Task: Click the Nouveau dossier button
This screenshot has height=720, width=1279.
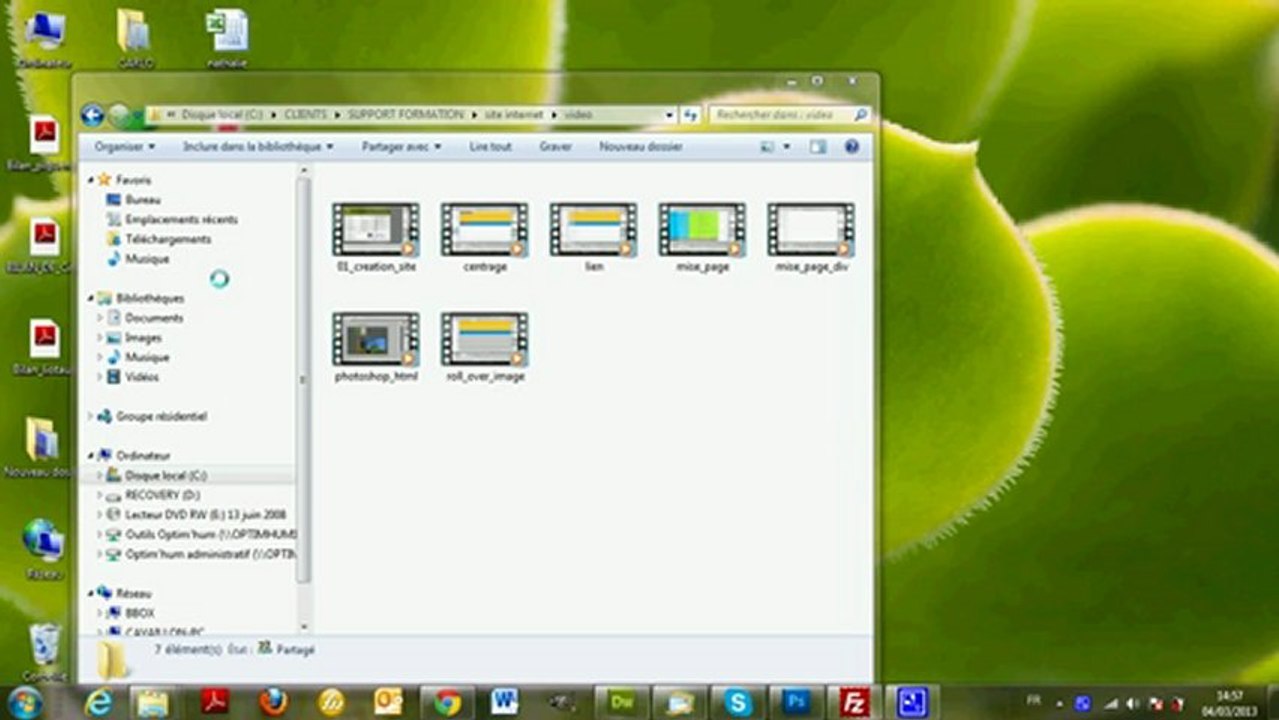Action: coord(640,147)
